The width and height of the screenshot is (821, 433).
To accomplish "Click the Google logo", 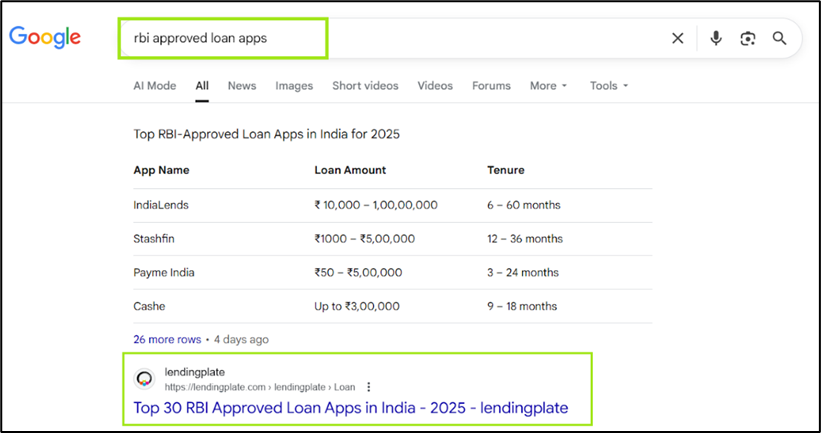I will (x=45, y=38).
